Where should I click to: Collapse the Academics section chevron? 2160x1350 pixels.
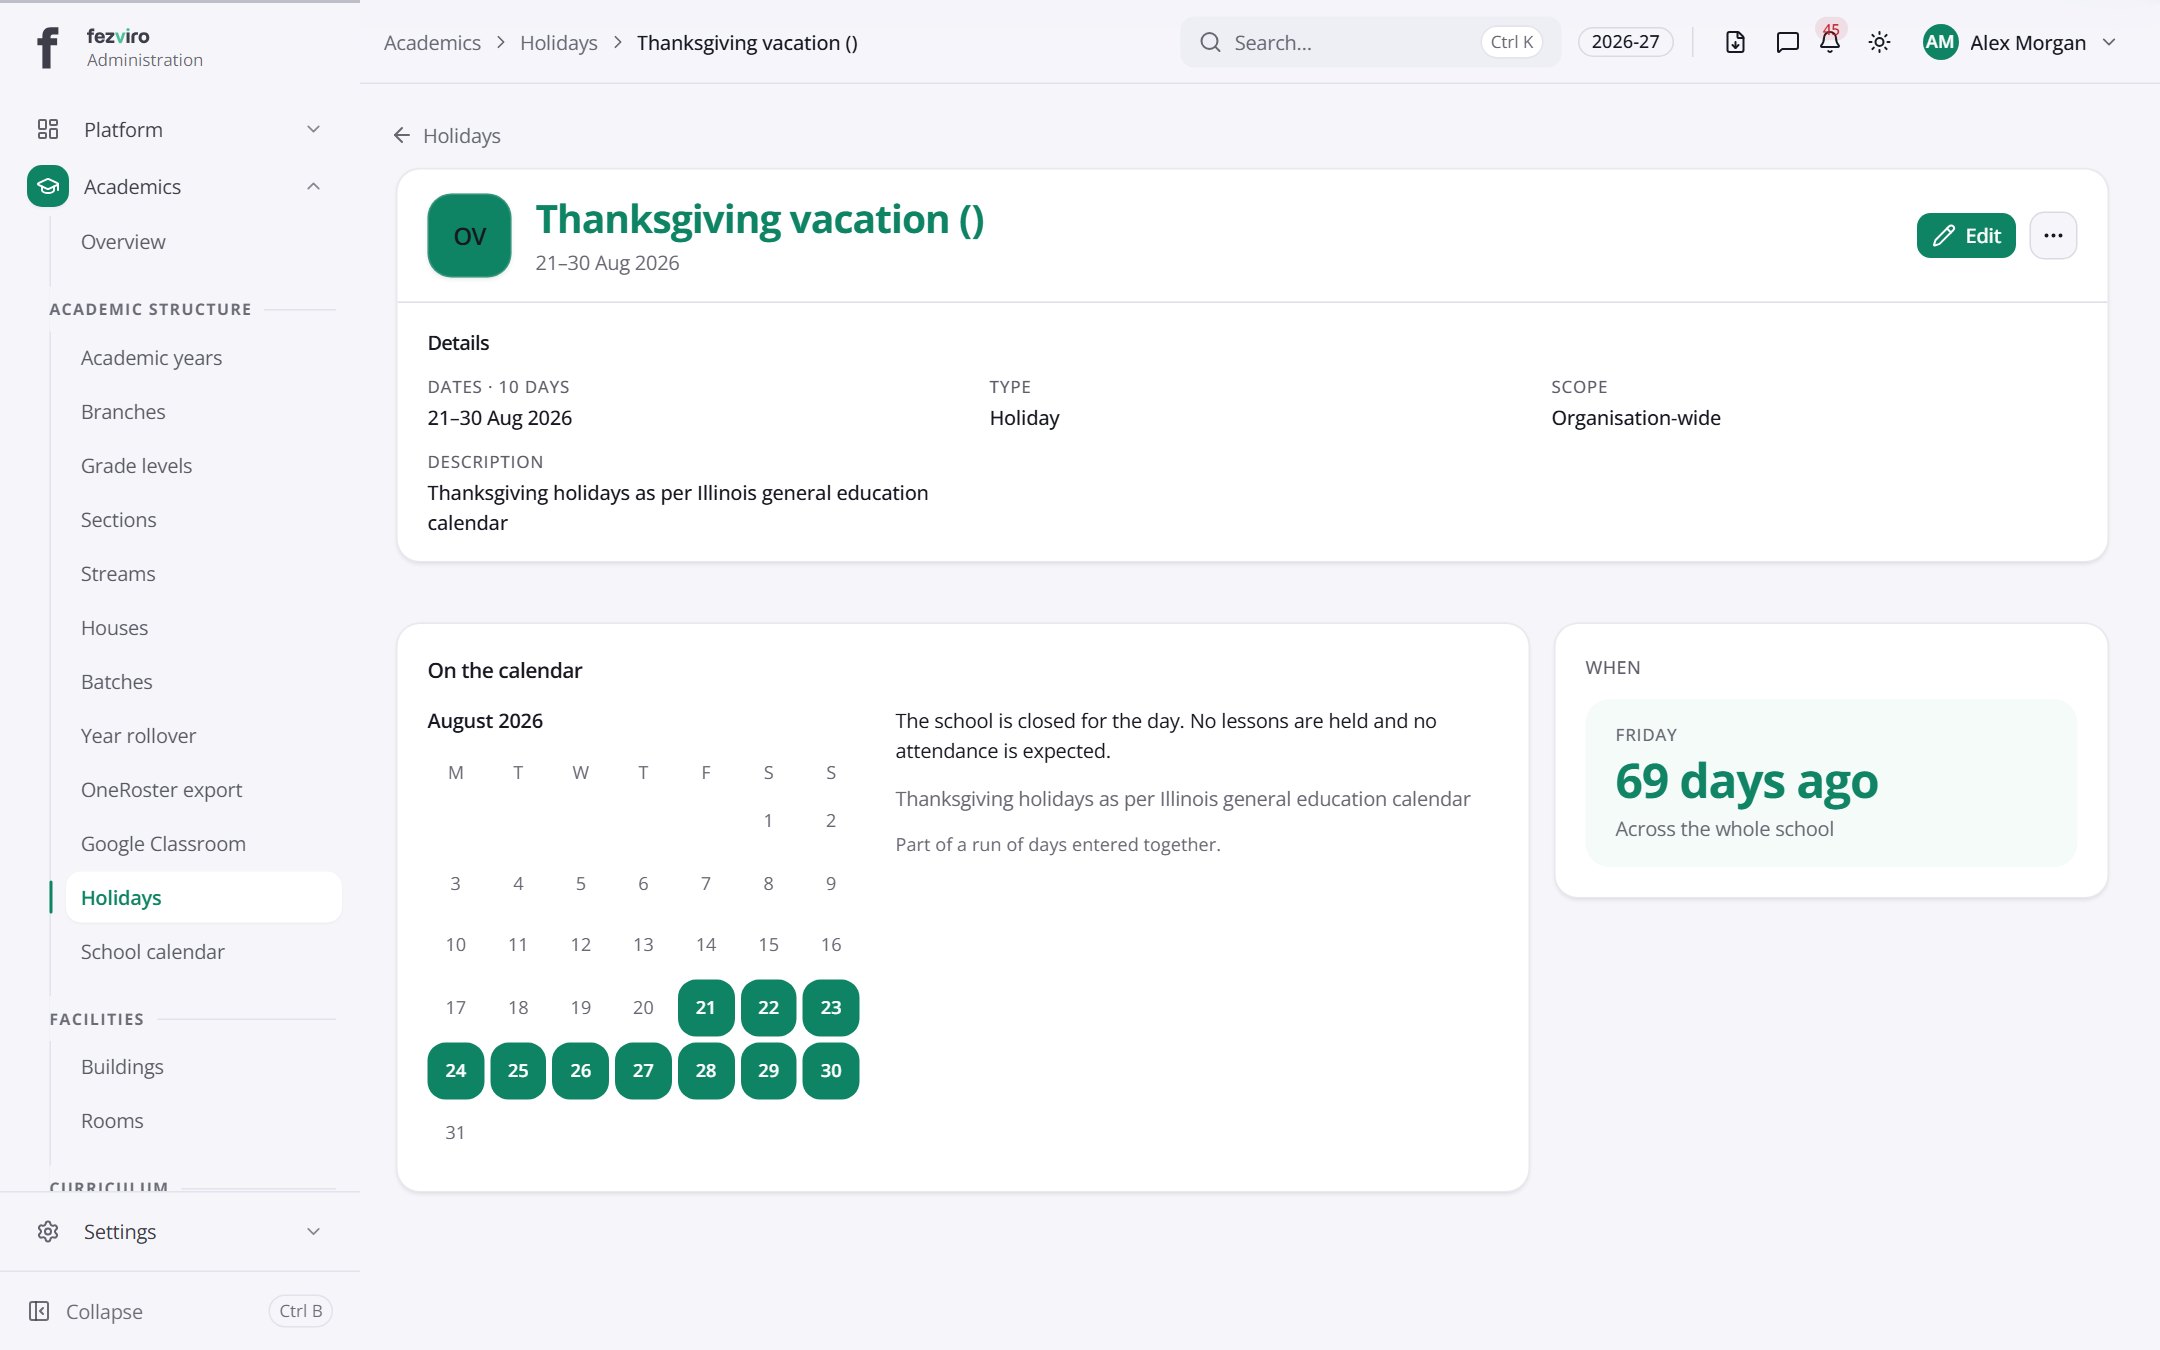click(313, 186)
